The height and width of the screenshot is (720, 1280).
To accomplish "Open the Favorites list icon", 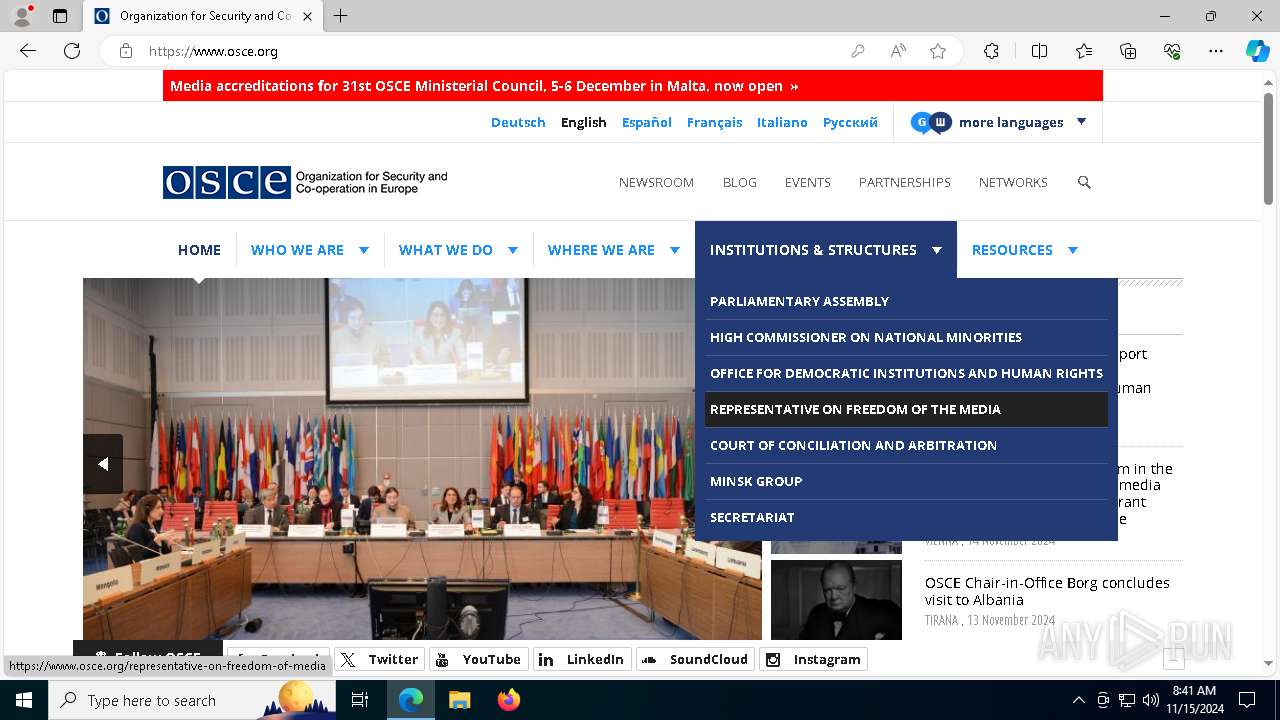I will click(1084, 51).
